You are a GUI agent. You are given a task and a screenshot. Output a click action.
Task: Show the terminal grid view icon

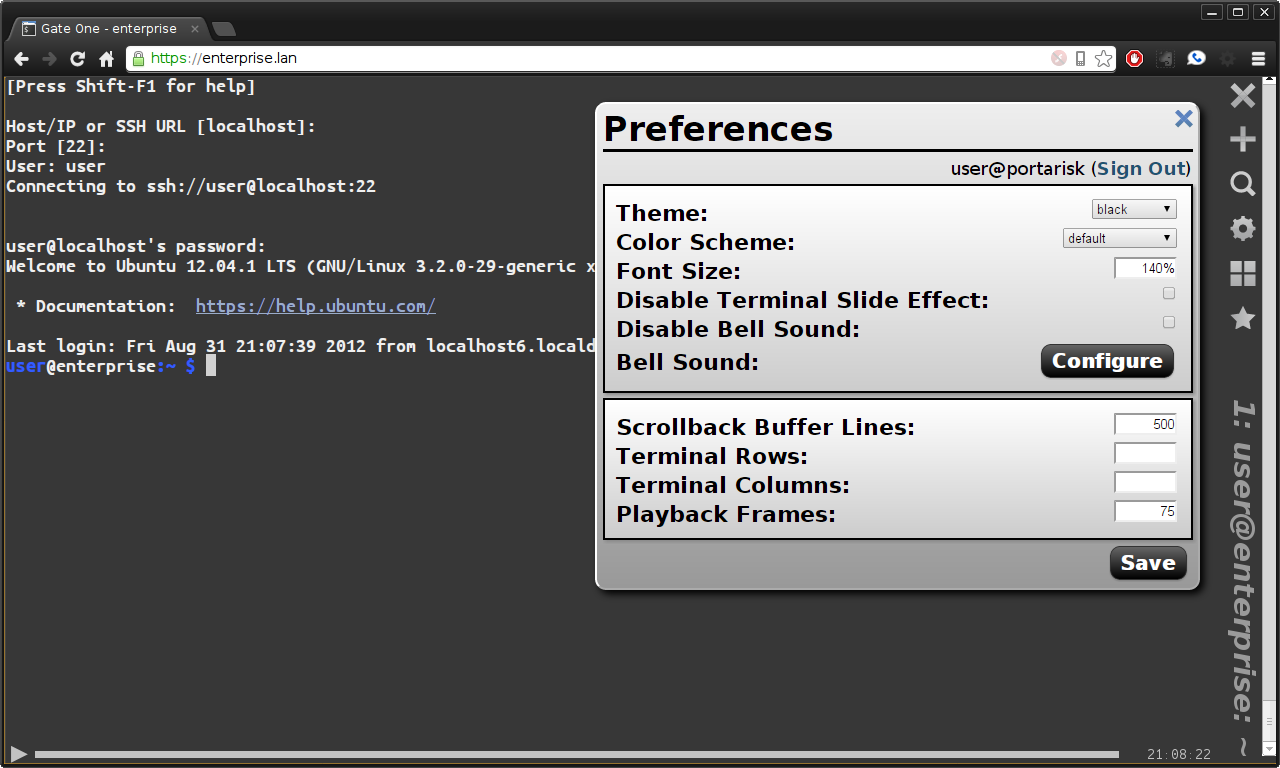(1242, 274)
